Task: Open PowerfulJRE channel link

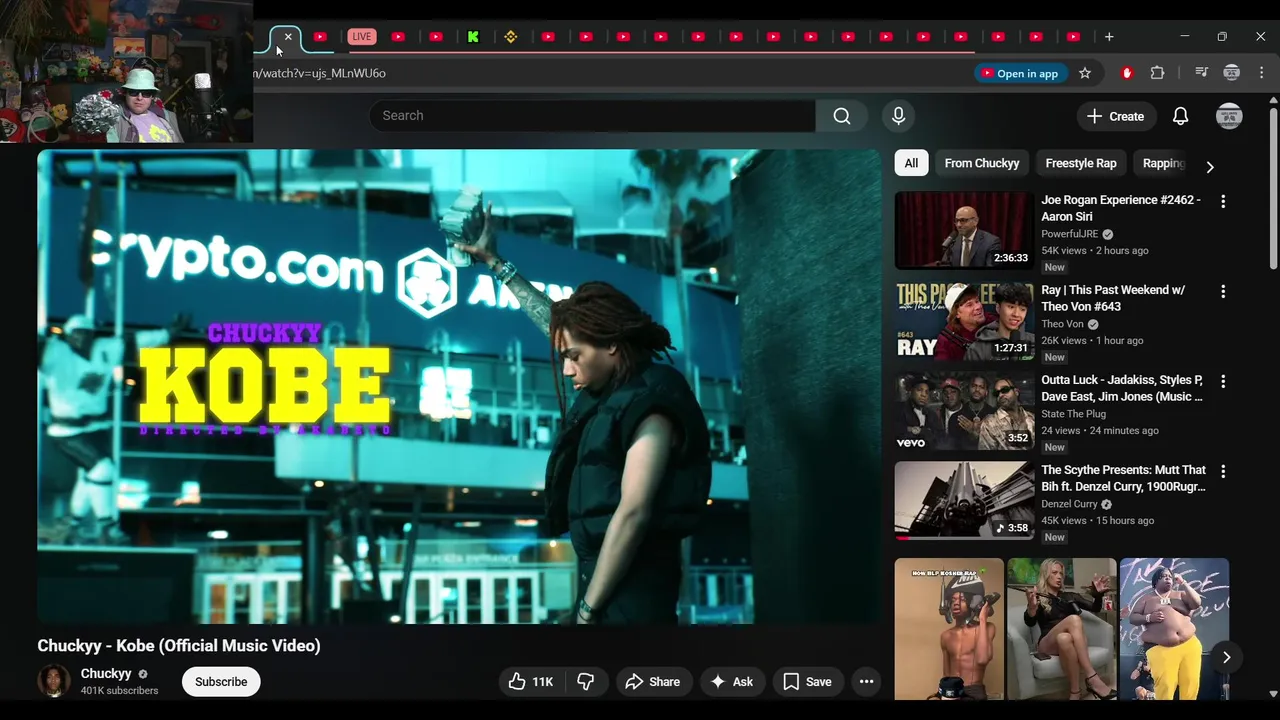Action: point(1069,234)
